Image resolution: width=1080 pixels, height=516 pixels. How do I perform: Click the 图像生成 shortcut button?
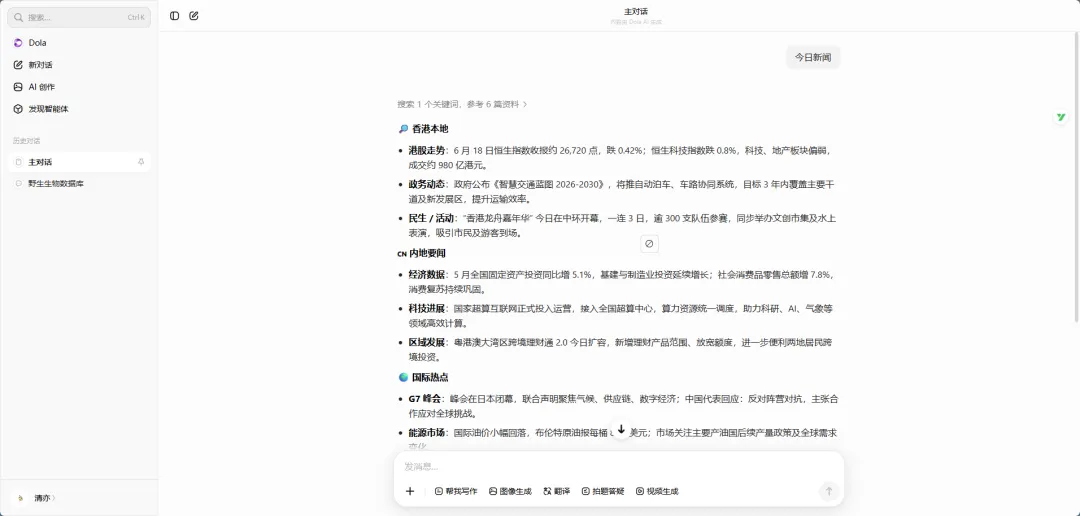click(x=510, y=491)
